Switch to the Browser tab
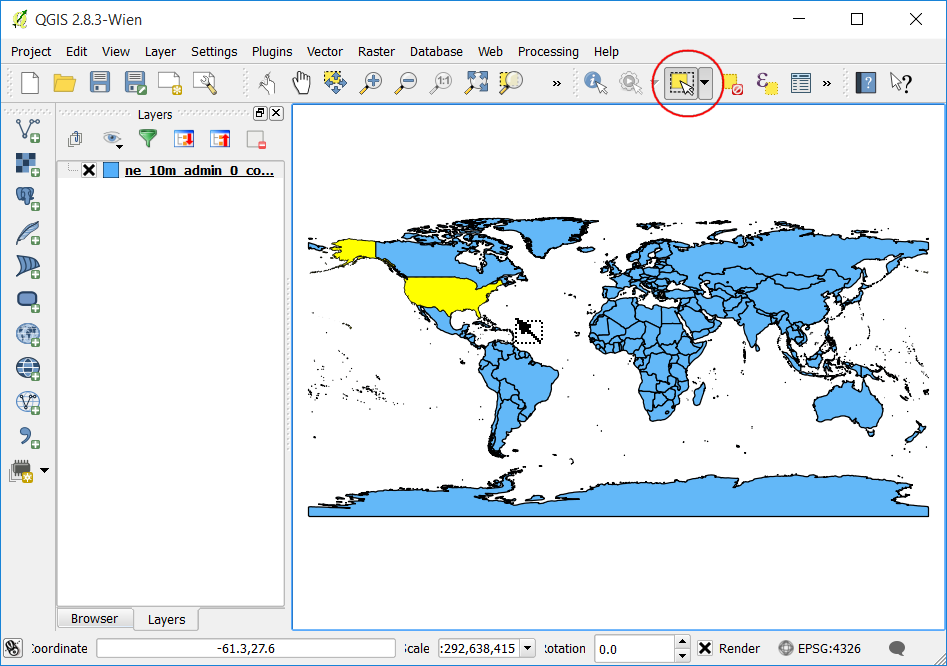The image size is (947, 666). [94, 618]
